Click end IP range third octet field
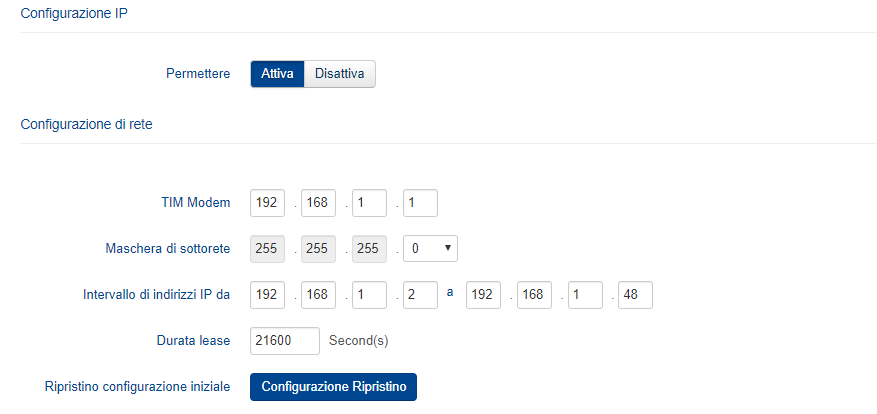This screenshot has height=414, width=877. click(585, 295)
